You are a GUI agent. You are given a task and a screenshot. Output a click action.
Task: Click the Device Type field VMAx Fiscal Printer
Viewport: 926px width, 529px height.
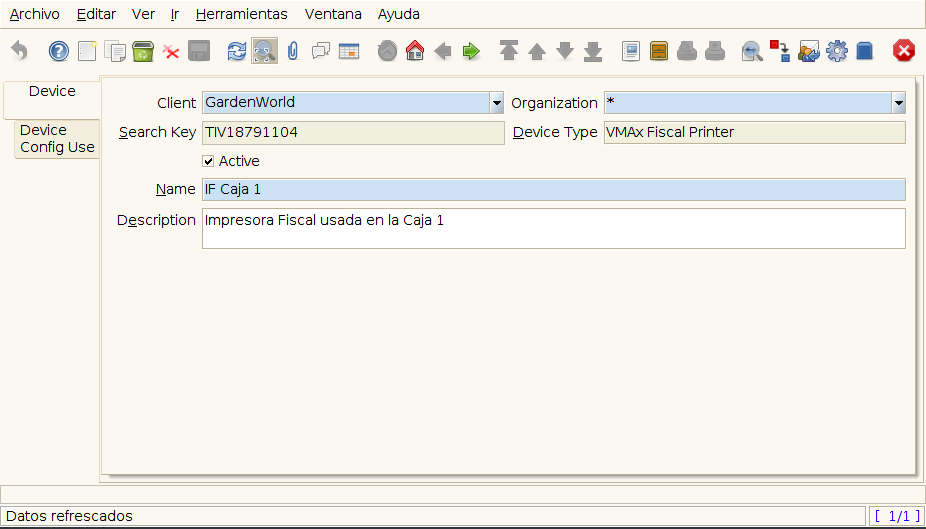tap(755, 132)
